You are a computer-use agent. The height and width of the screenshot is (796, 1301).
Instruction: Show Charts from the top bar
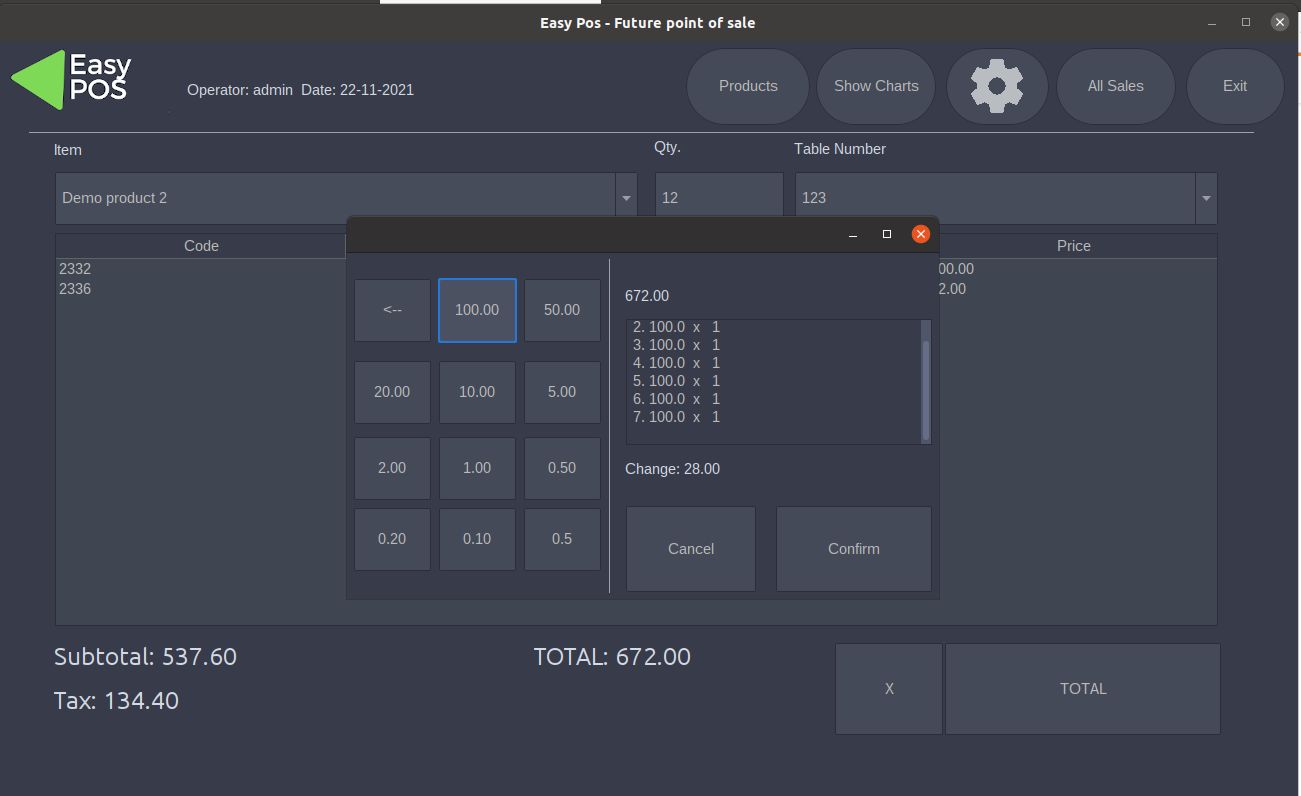875,86
